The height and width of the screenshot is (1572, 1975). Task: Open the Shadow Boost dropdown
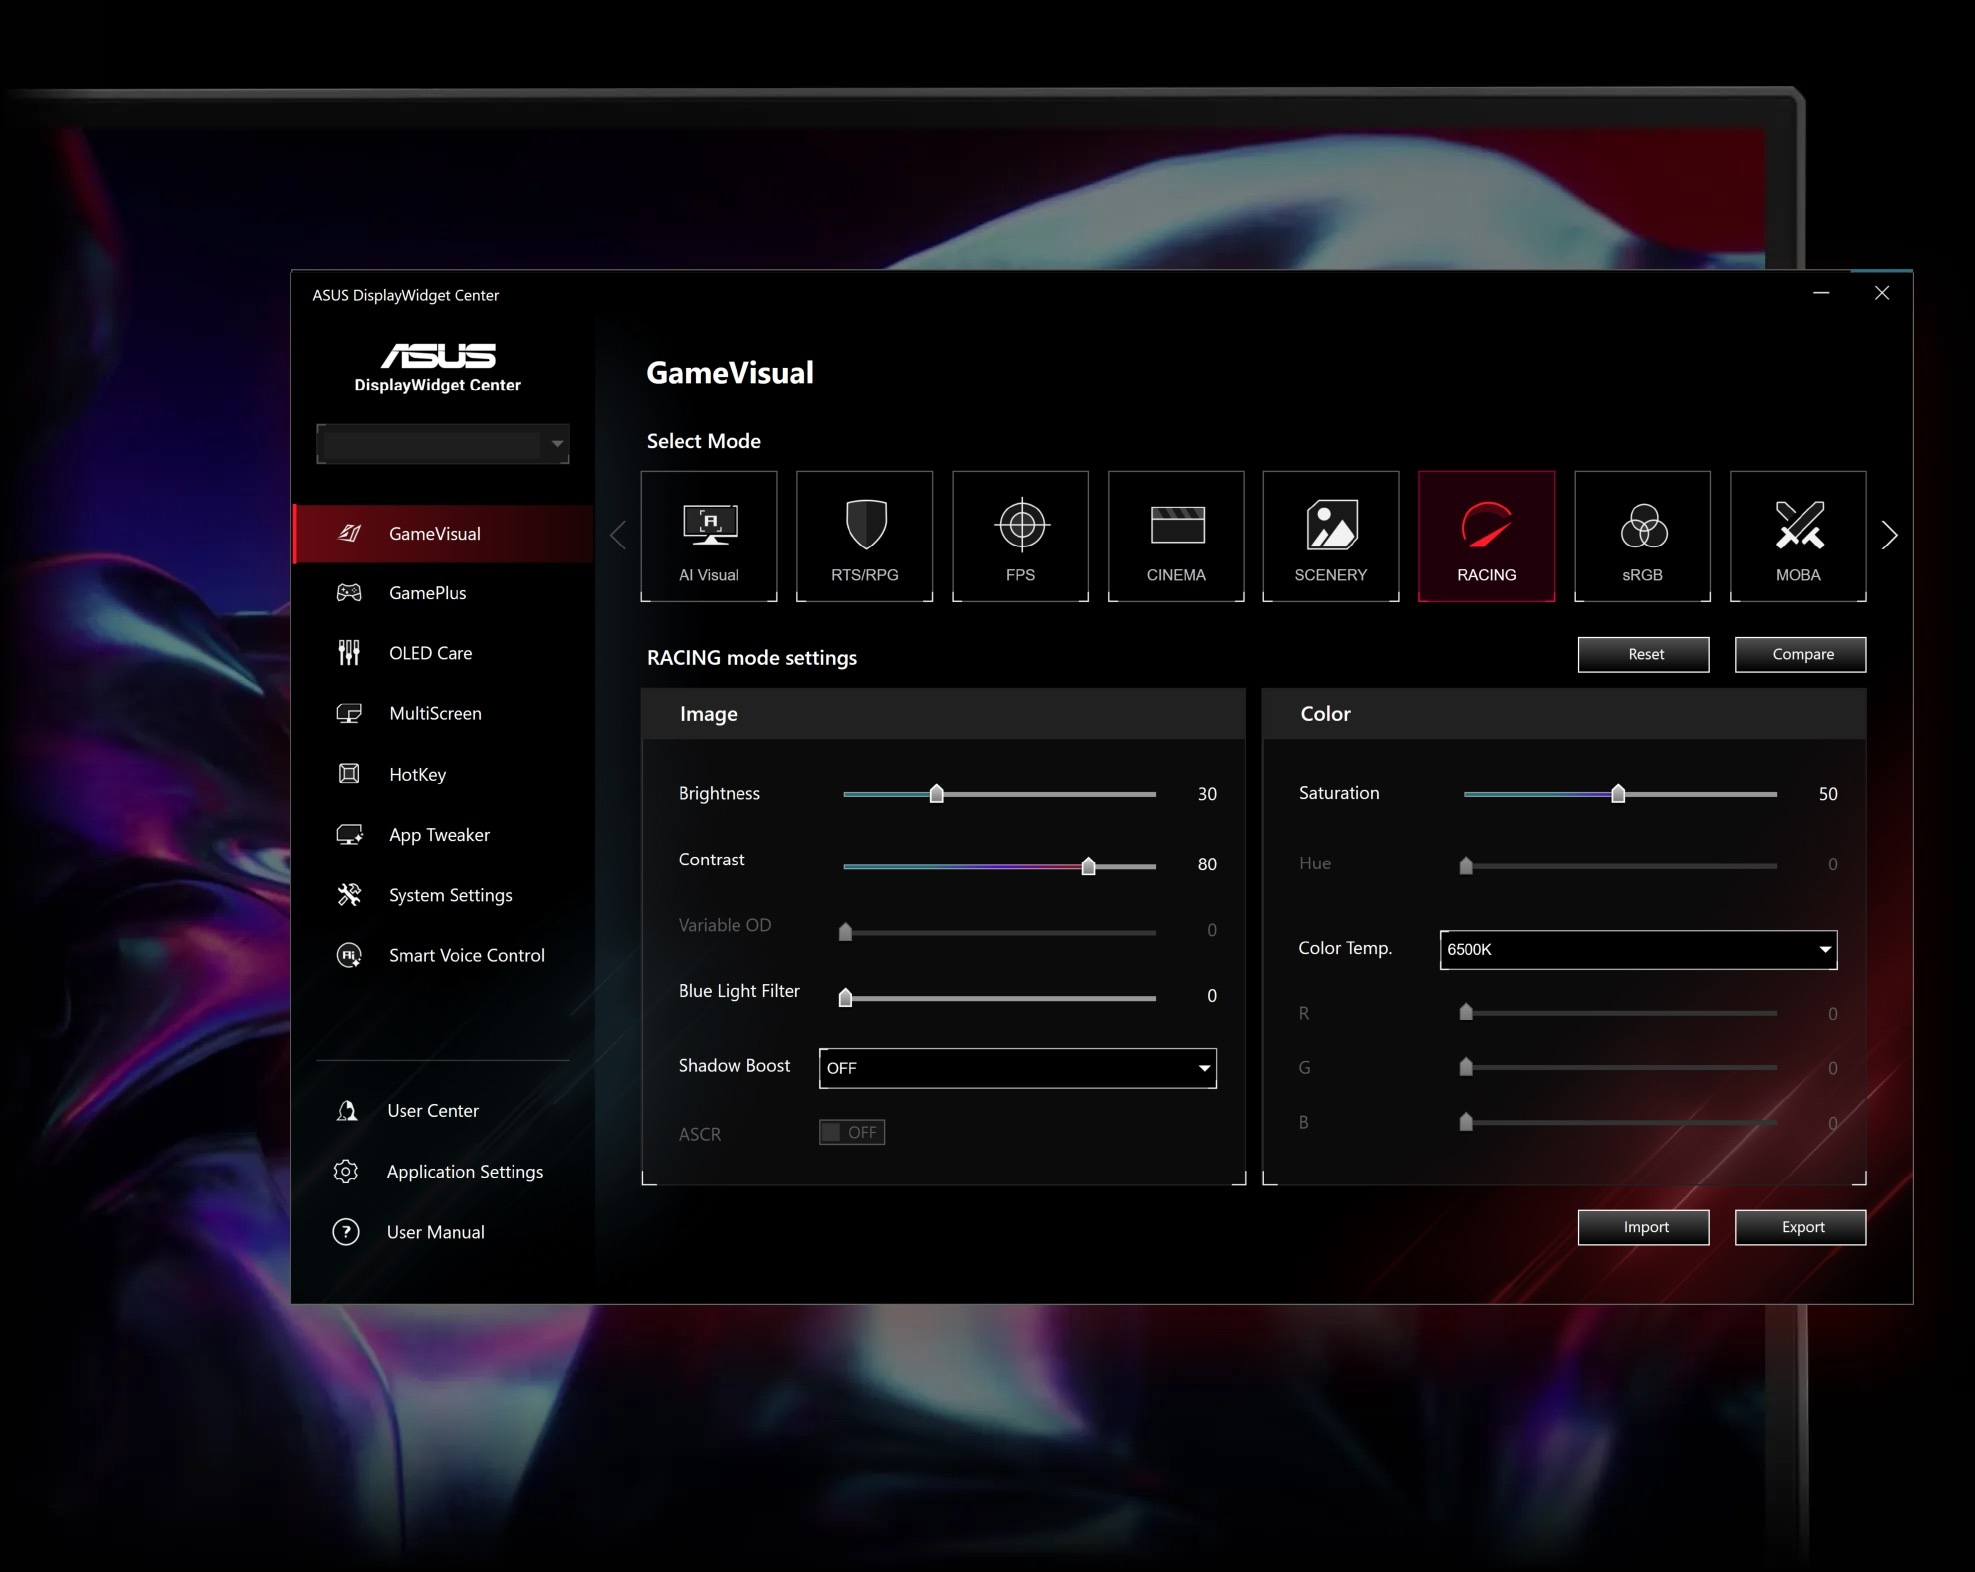(x=1018, y=1068)
